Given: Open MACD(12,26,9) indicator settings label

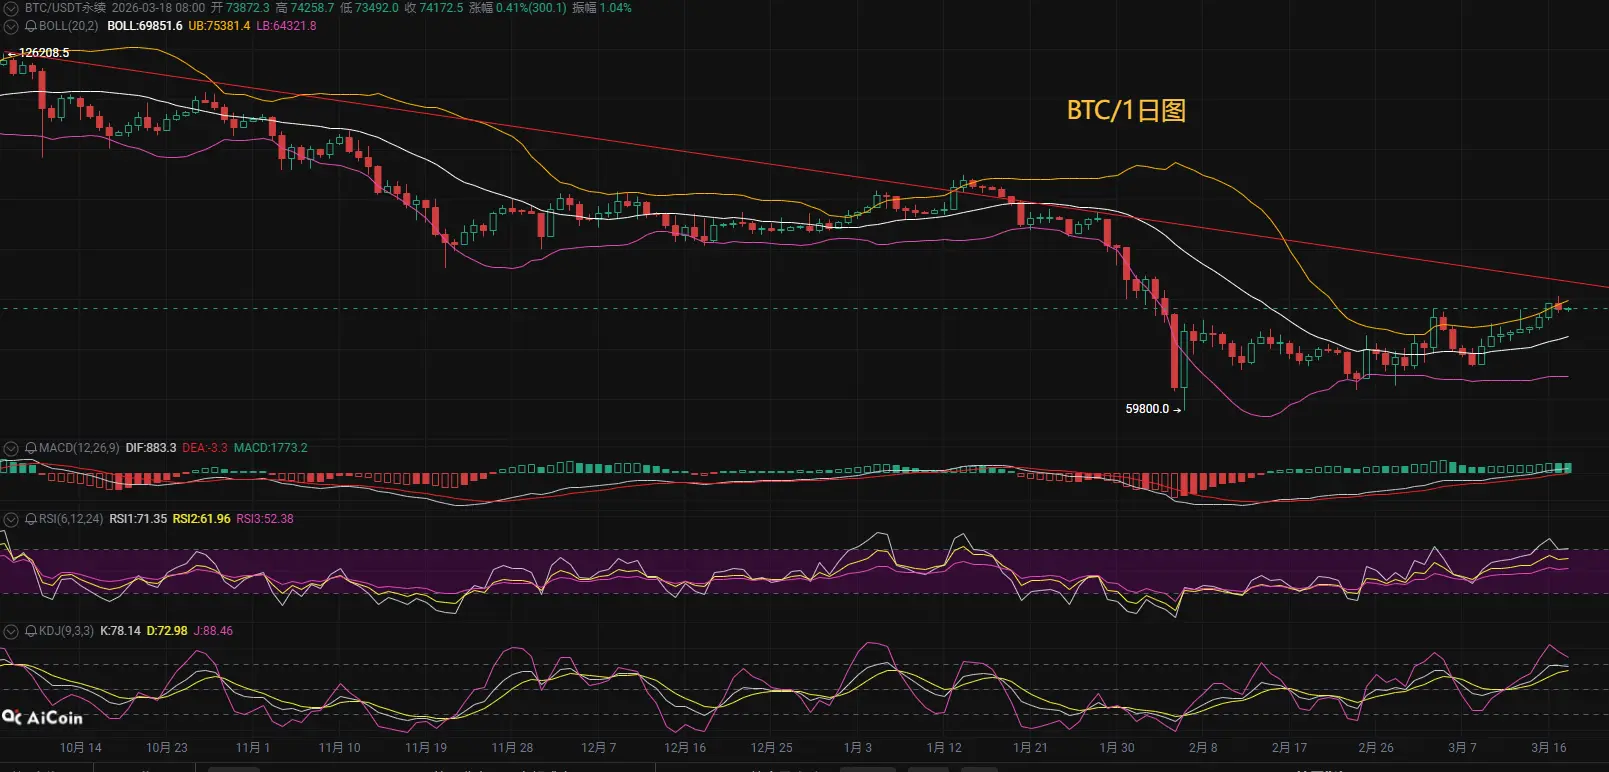Looking at the screenshot, I should [x=79, y=448].
